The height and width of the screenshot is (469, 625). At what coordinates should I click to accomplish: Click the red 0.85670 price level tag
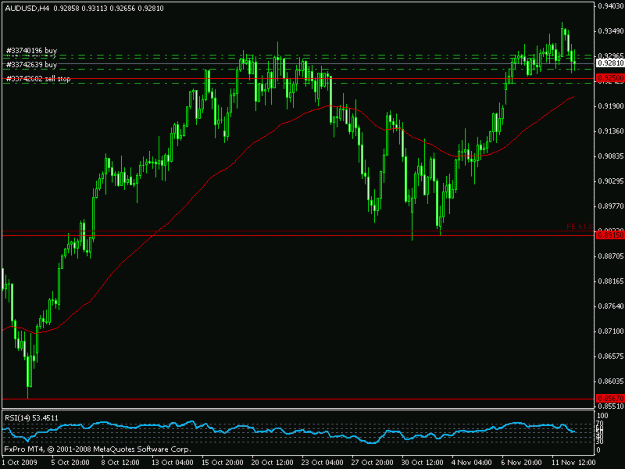click(x=610, y=398)
